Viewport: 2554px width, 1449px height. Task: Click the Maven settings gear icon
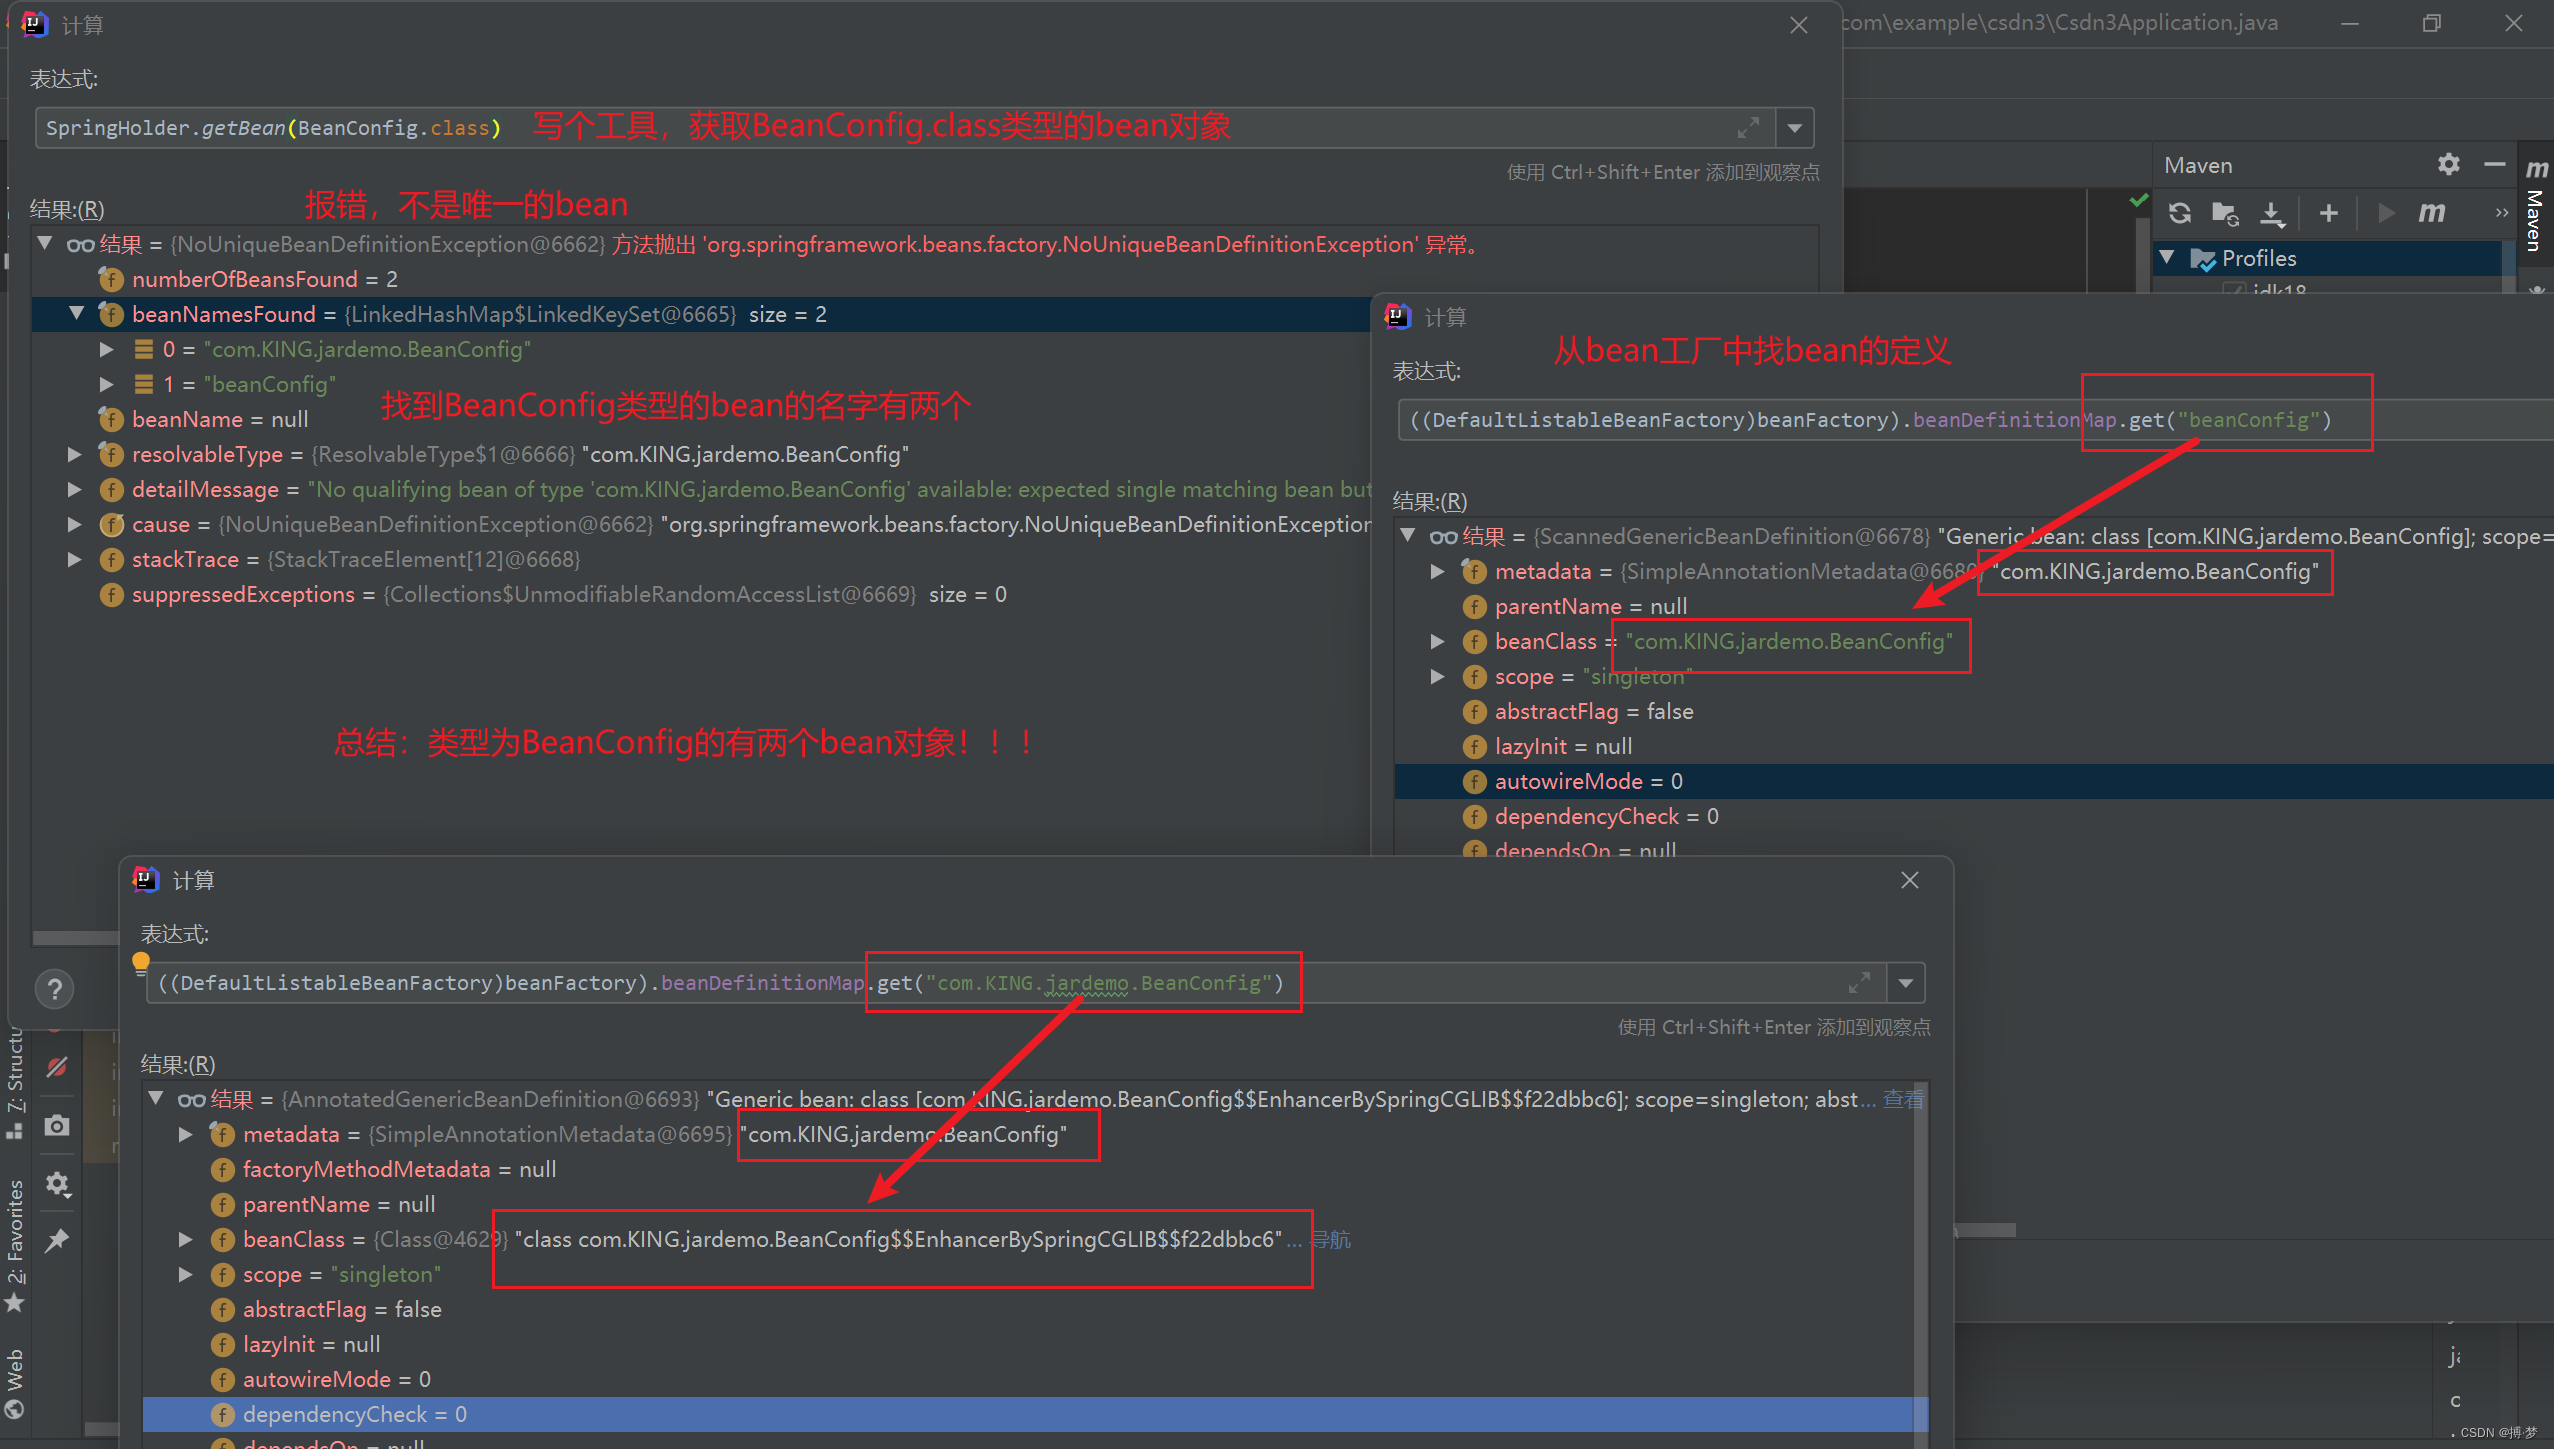click(x=2448, y=164)
